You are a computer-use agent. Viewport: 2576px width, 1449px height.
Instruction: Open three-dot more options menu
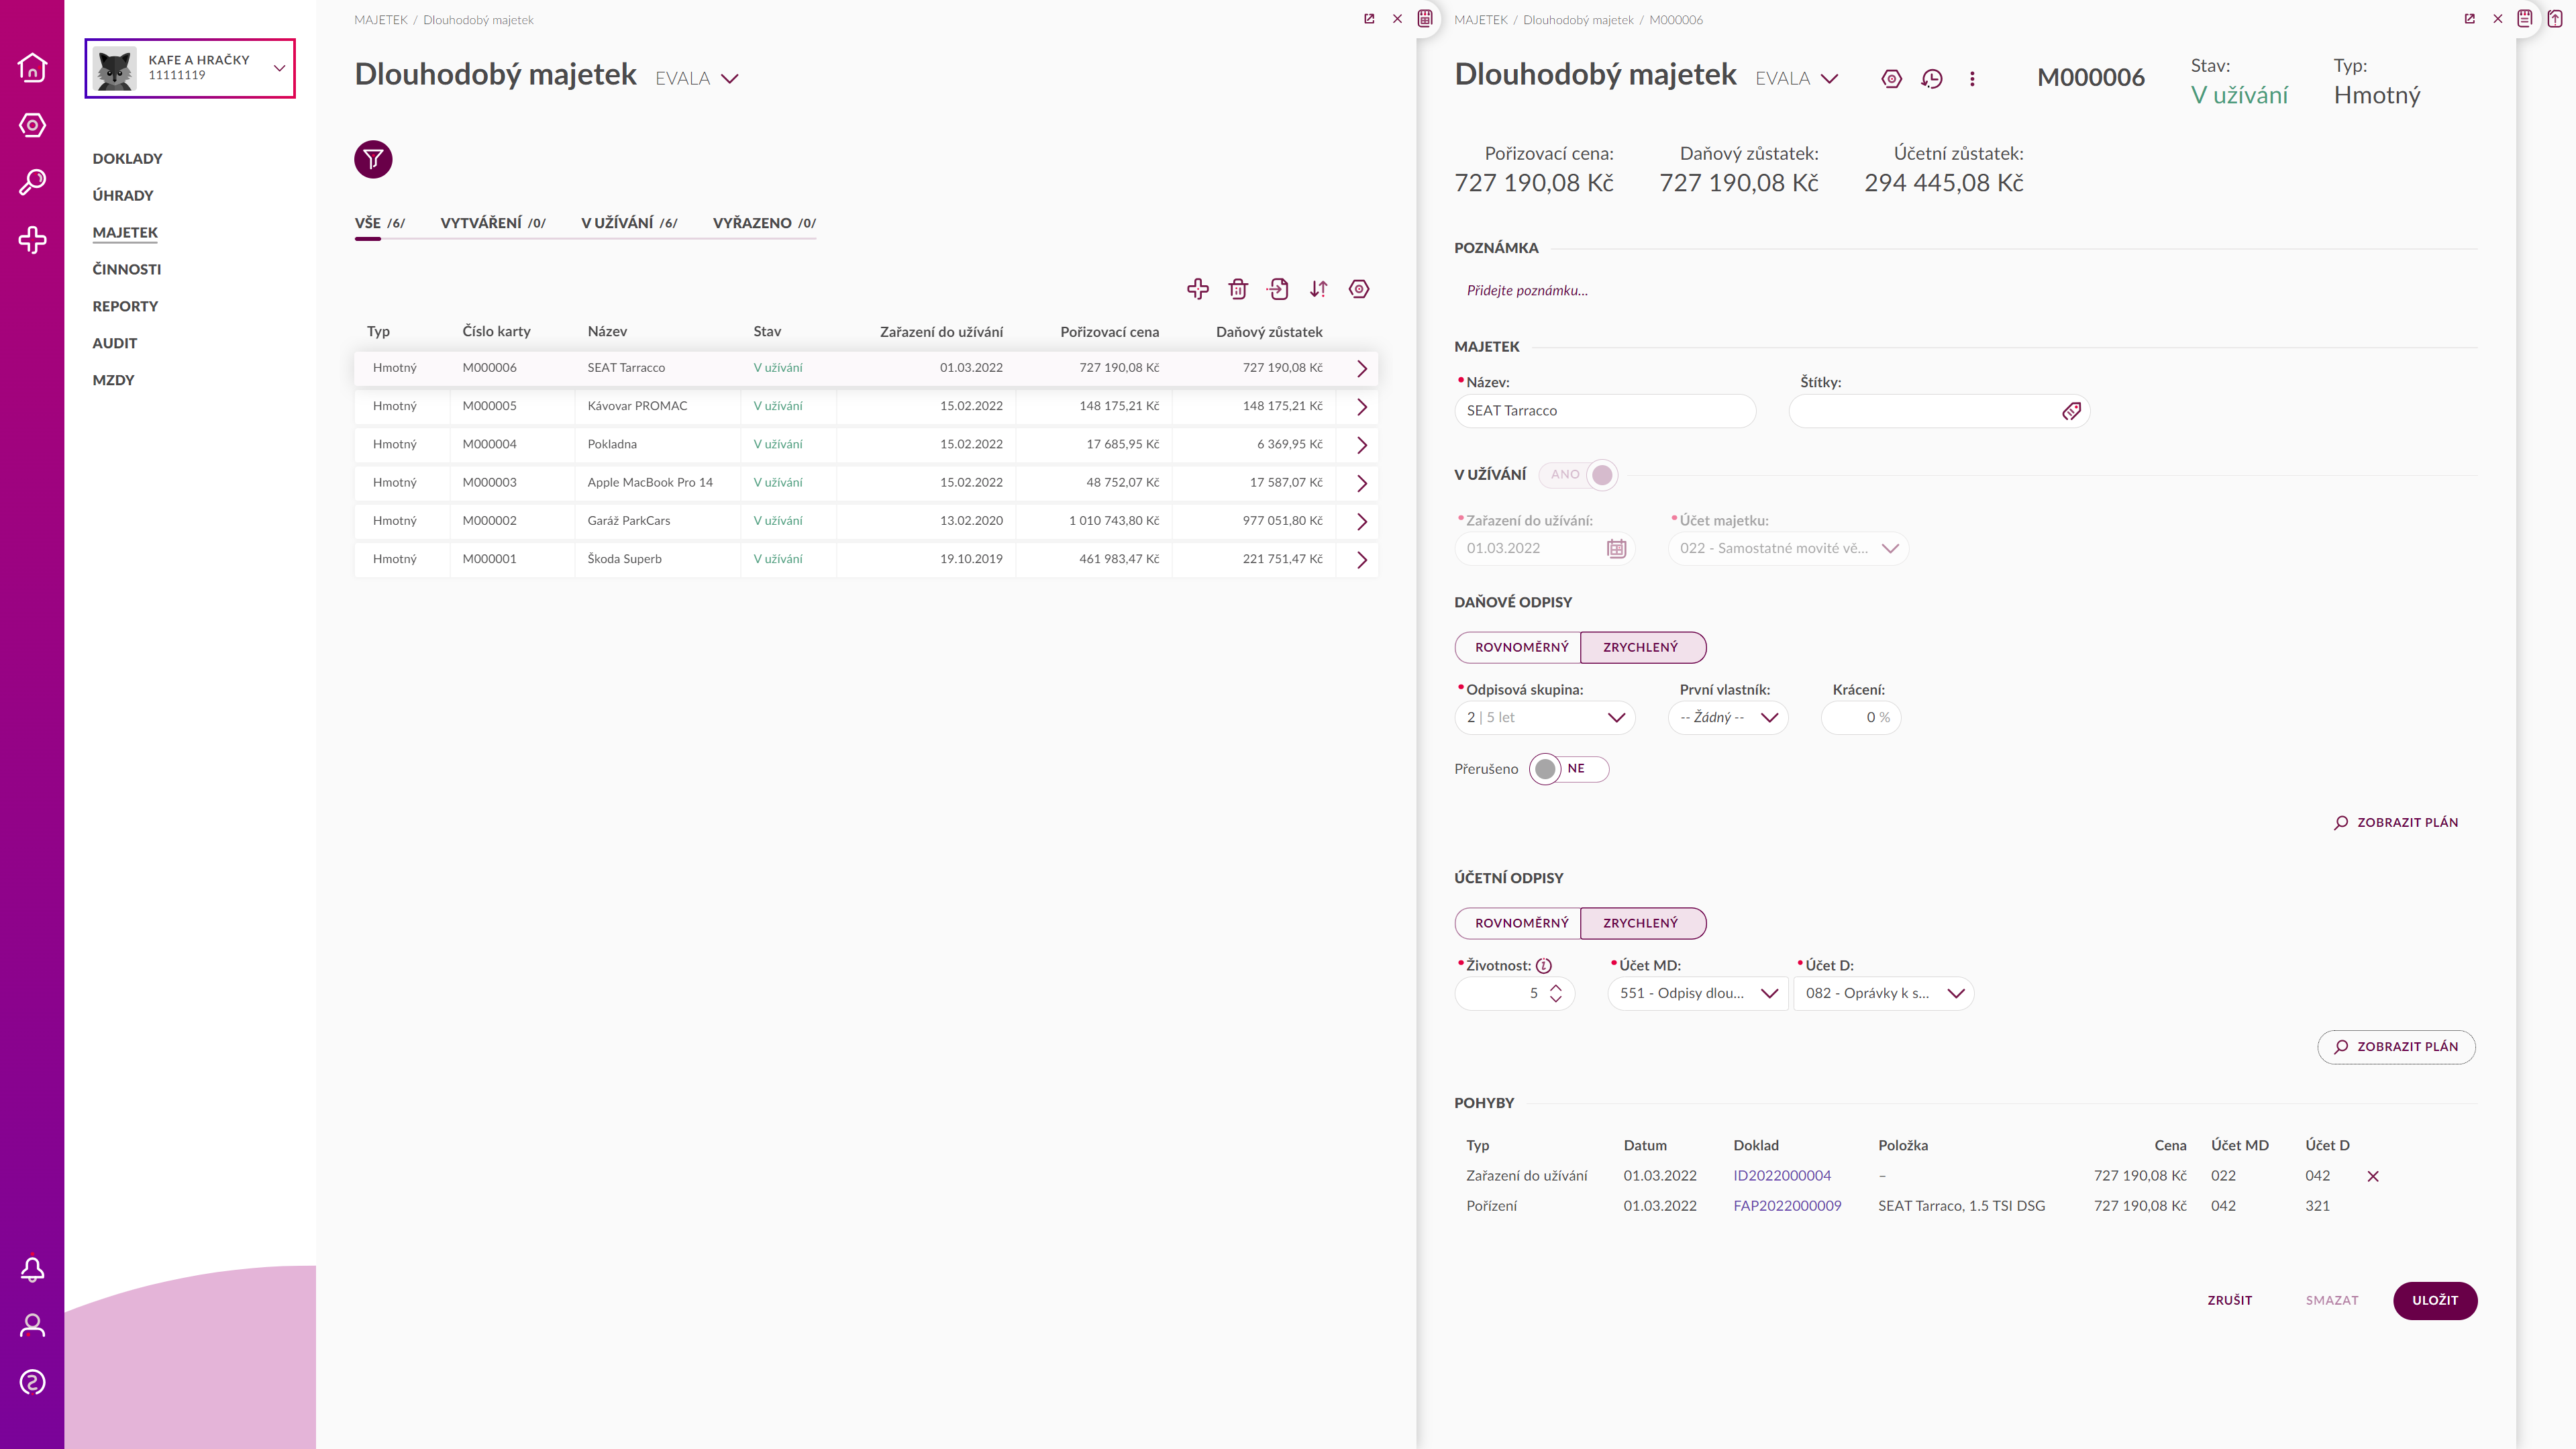coord(1972,79)
